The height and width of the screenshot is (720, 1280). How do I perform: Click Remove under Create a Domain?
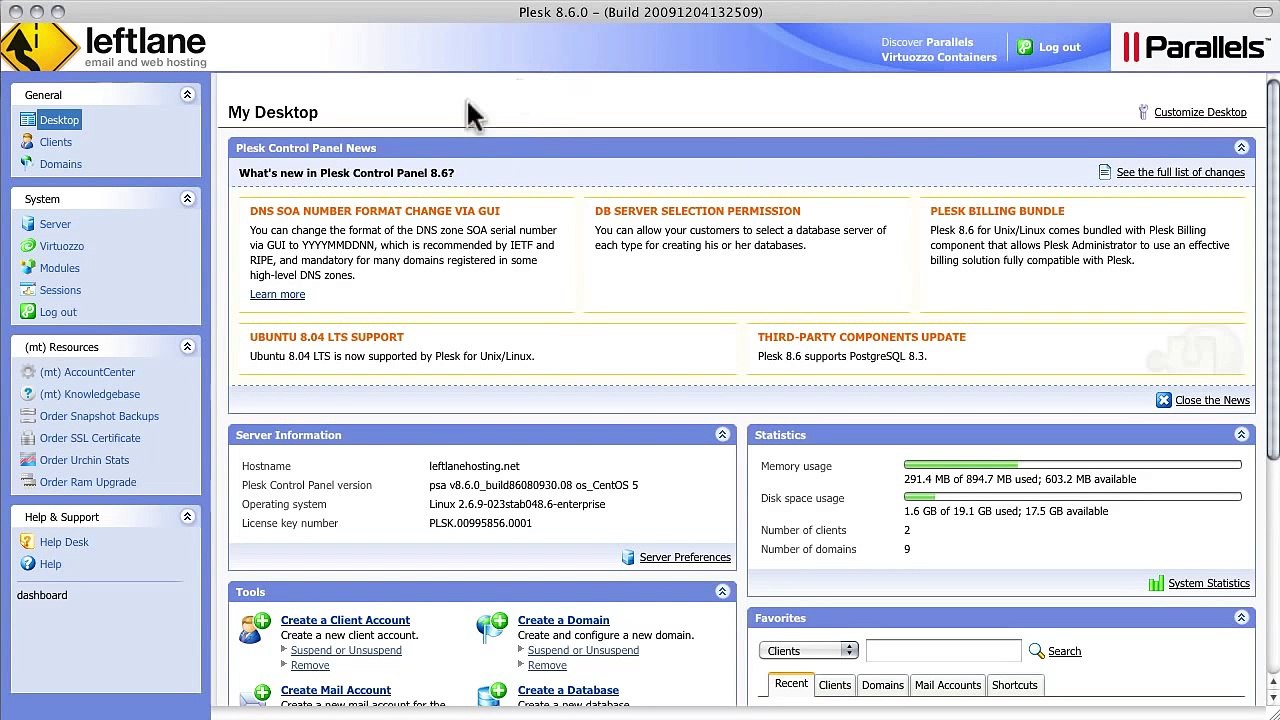coord(547,665)
